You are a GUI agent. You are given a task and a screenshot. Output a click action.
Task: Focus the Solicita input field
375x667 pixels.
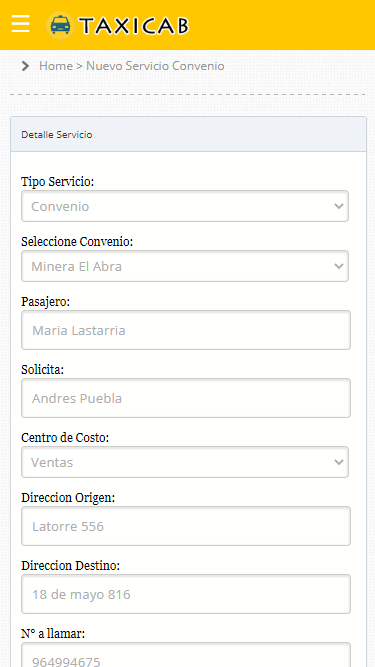186,398
